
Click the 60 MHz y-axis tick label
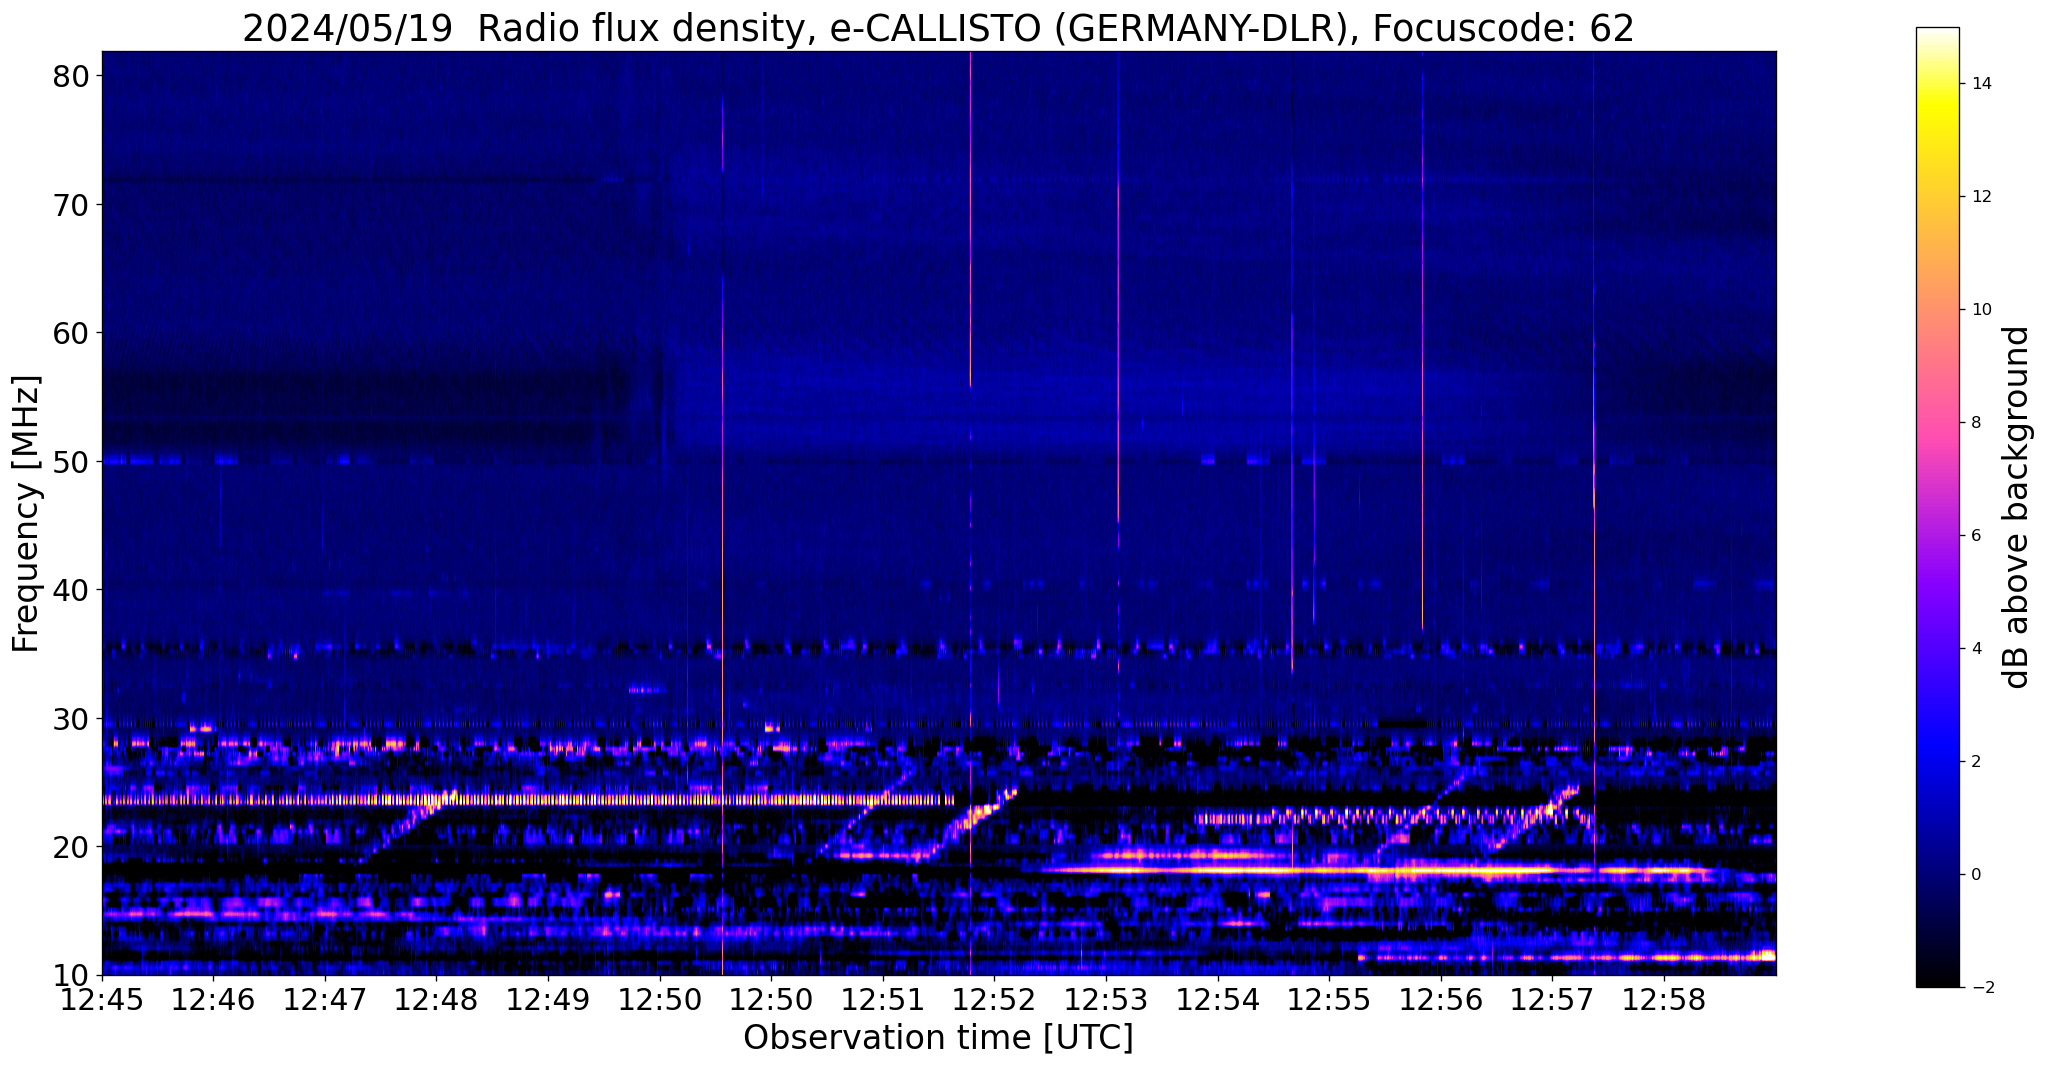[x=69, y=332]
